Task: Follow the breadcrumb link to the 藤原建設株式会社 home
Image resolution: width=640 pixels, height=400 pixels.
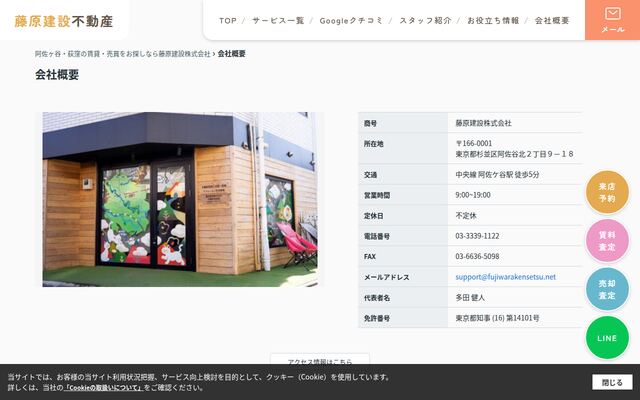Action: (x=122, y=53)
